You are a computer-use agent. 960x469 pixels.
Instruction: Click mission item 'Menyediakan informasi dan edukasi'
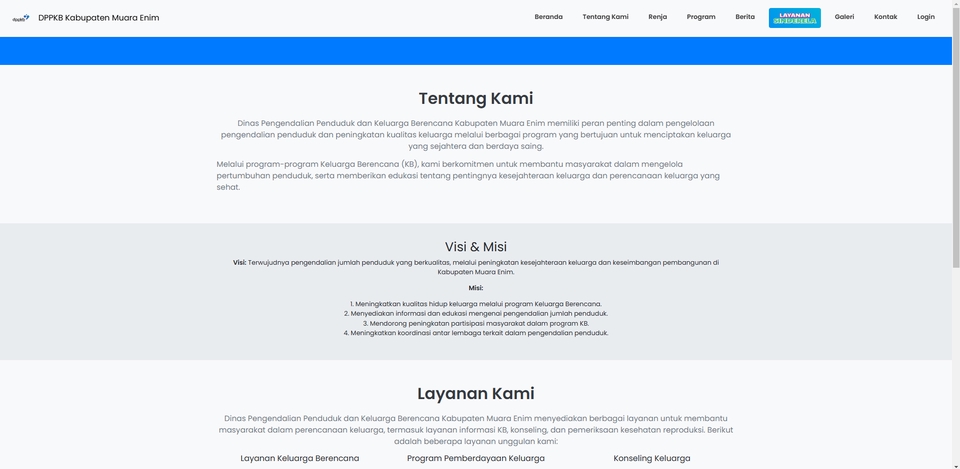click(x=476, y=313)
